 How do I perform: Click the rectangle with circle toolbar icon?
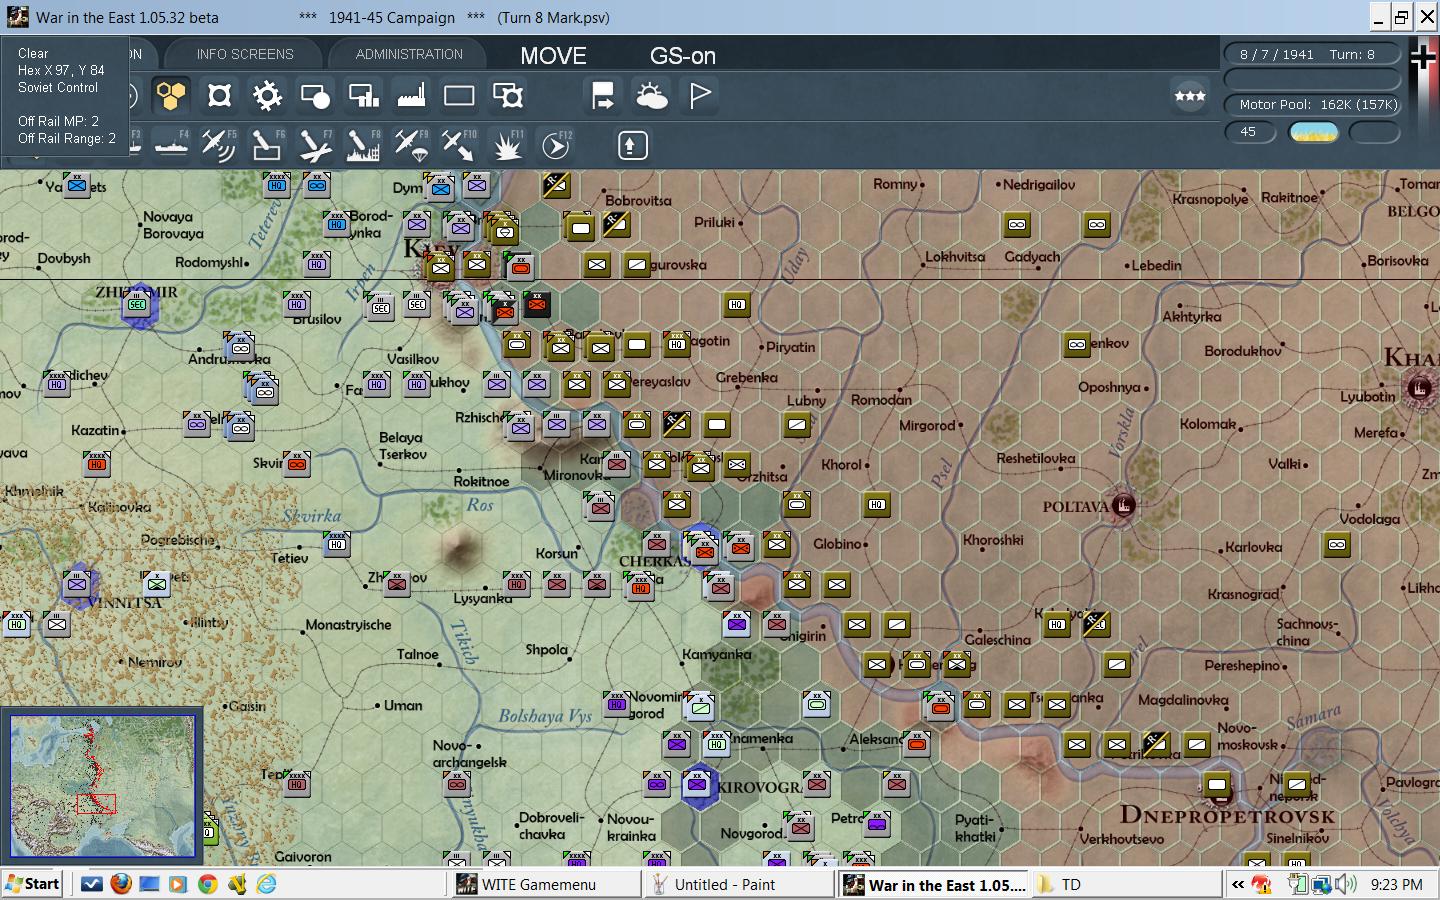(315, 96)
